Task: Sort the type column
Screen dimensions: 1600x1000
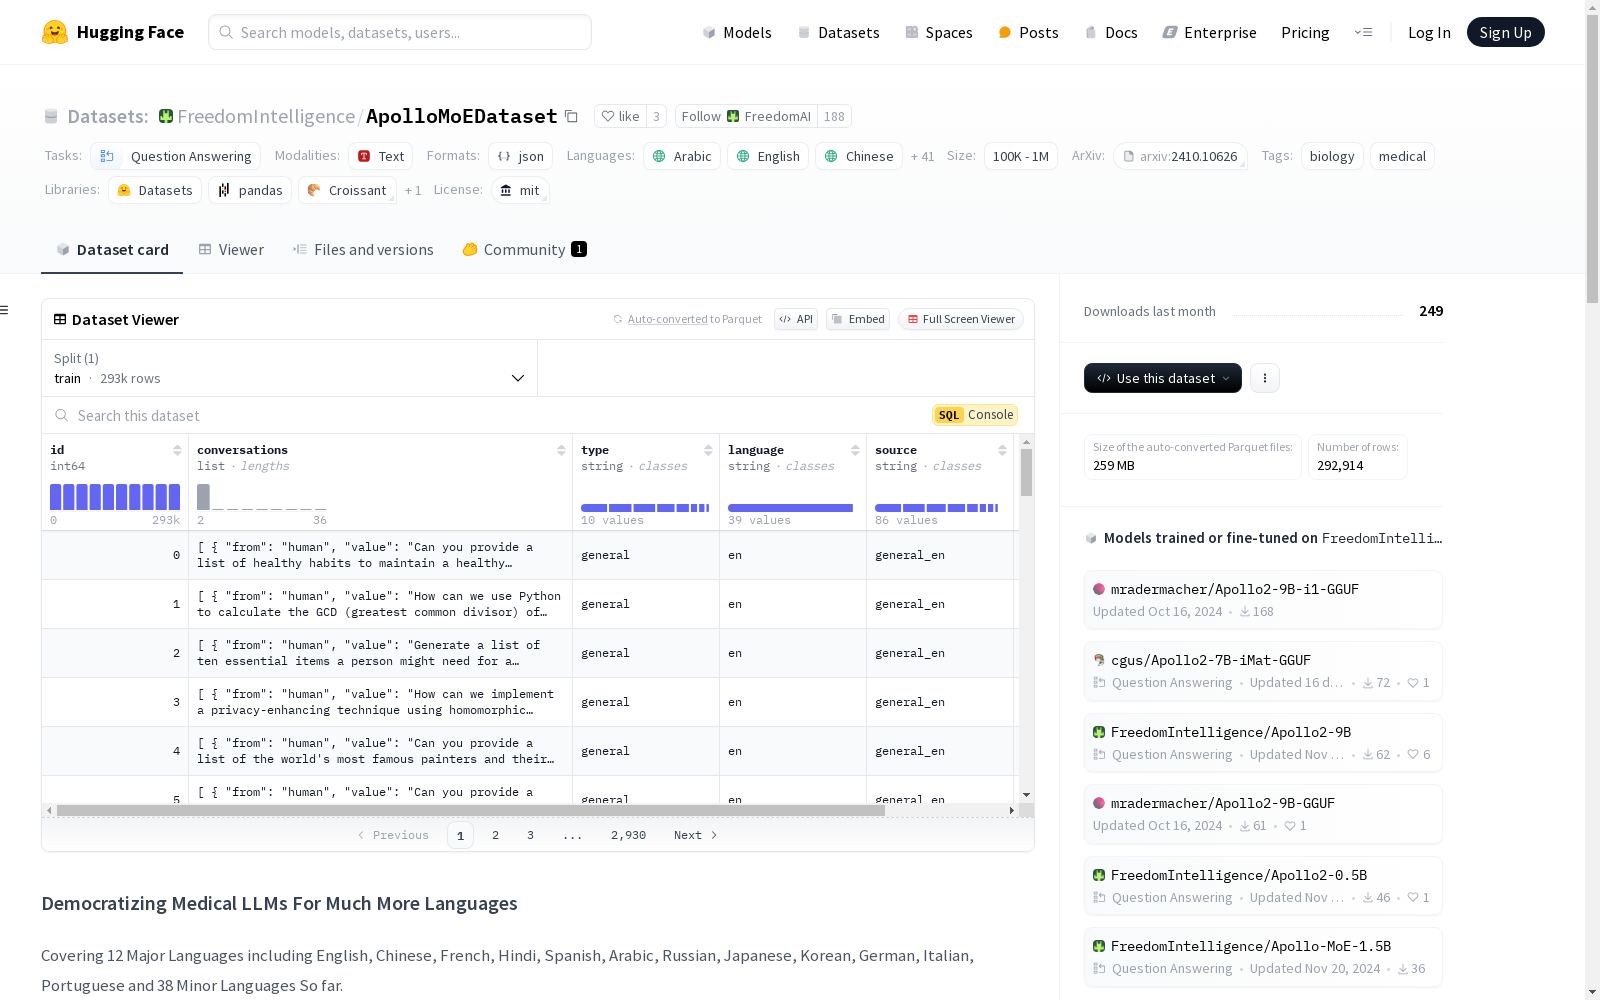Action: click(708, 450)
